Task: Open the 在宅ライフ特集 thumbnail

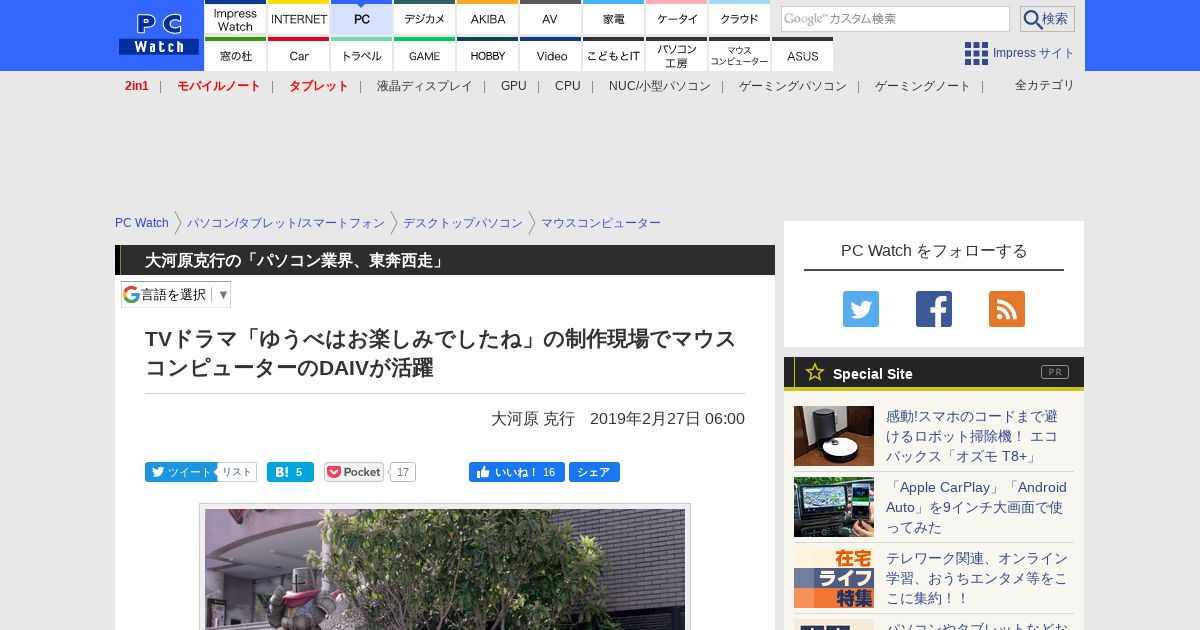Action: point(834,578)
